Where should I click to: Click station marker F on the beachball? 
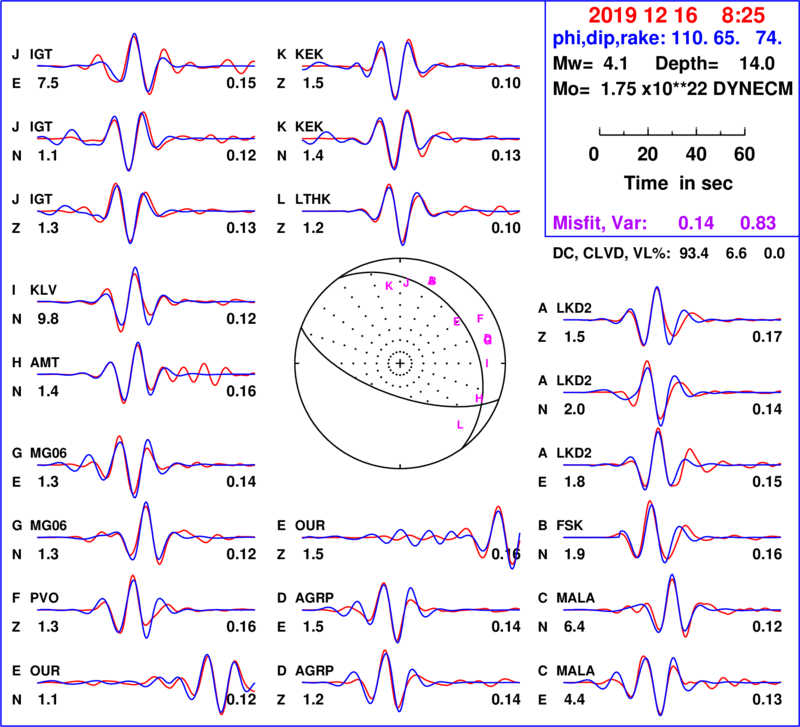[x=480, y=319]
